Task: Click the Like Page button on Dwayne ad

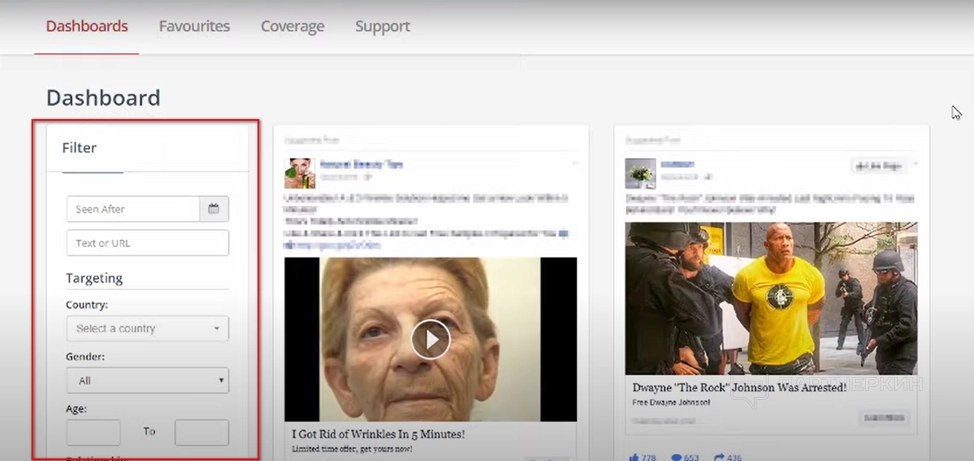Action: (879, 166)
